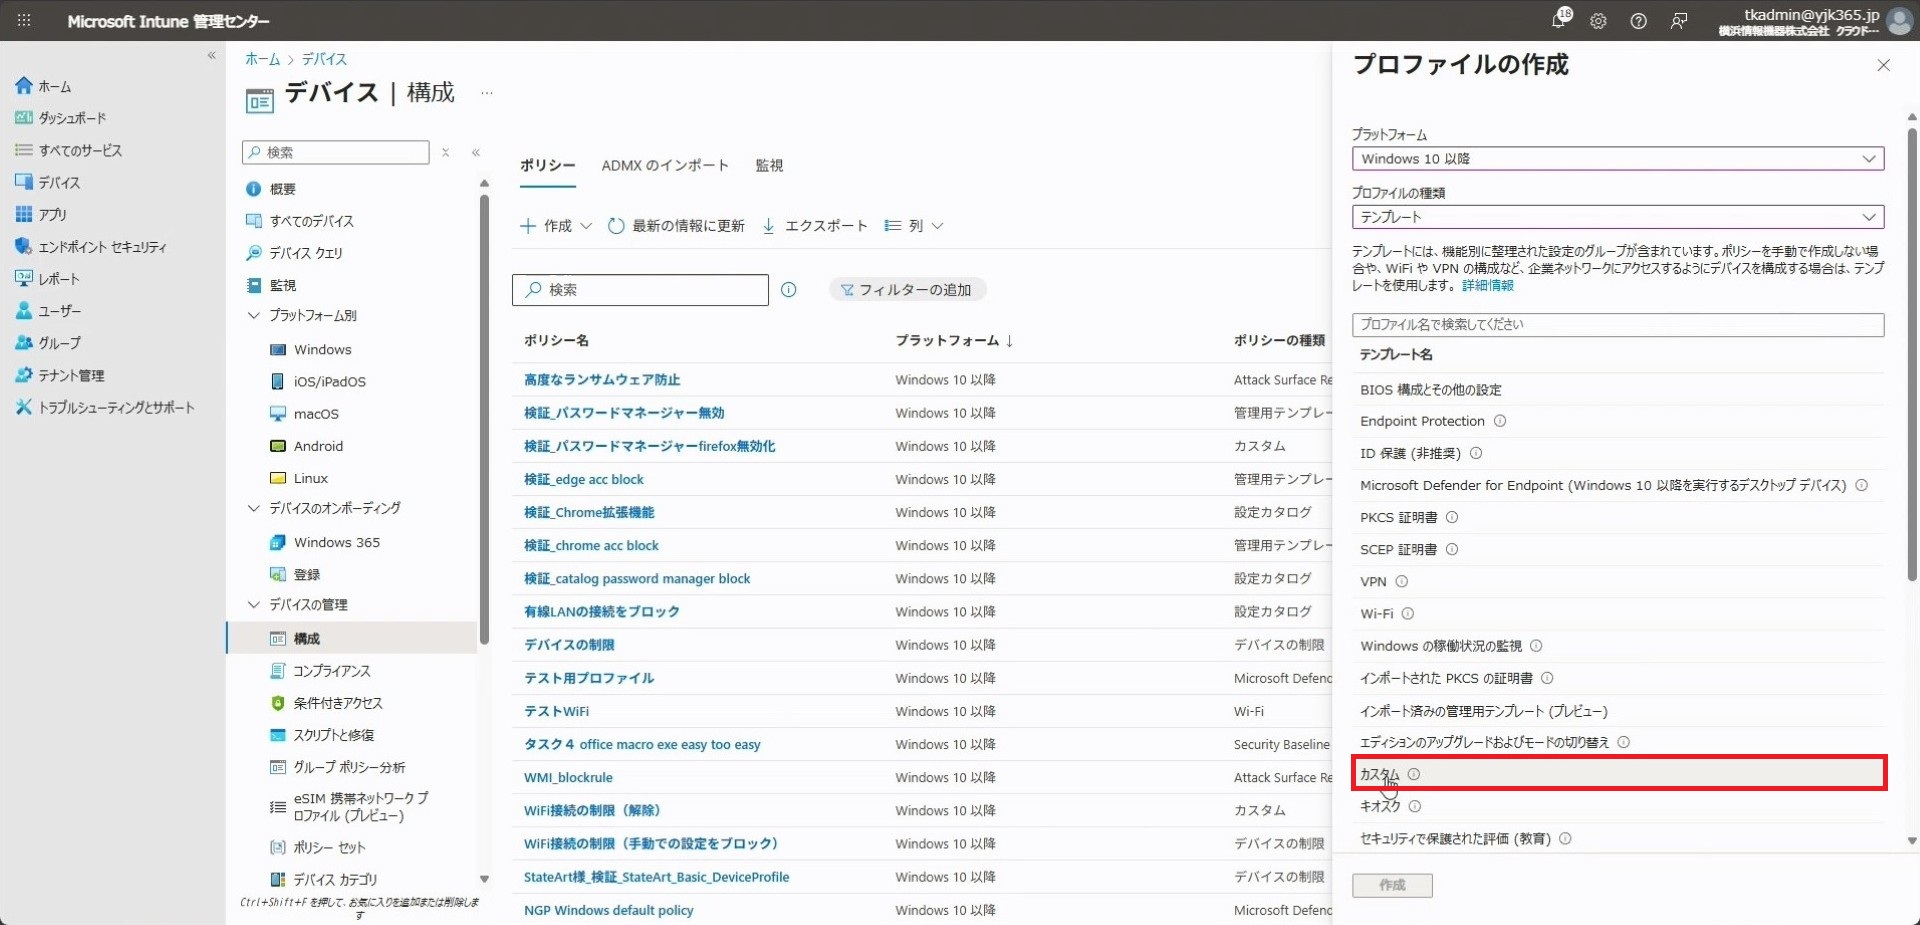Open the Platform dropdown showing Windows 10
The width and height of the screenshot is (1920, 925).
(1617, 159)
